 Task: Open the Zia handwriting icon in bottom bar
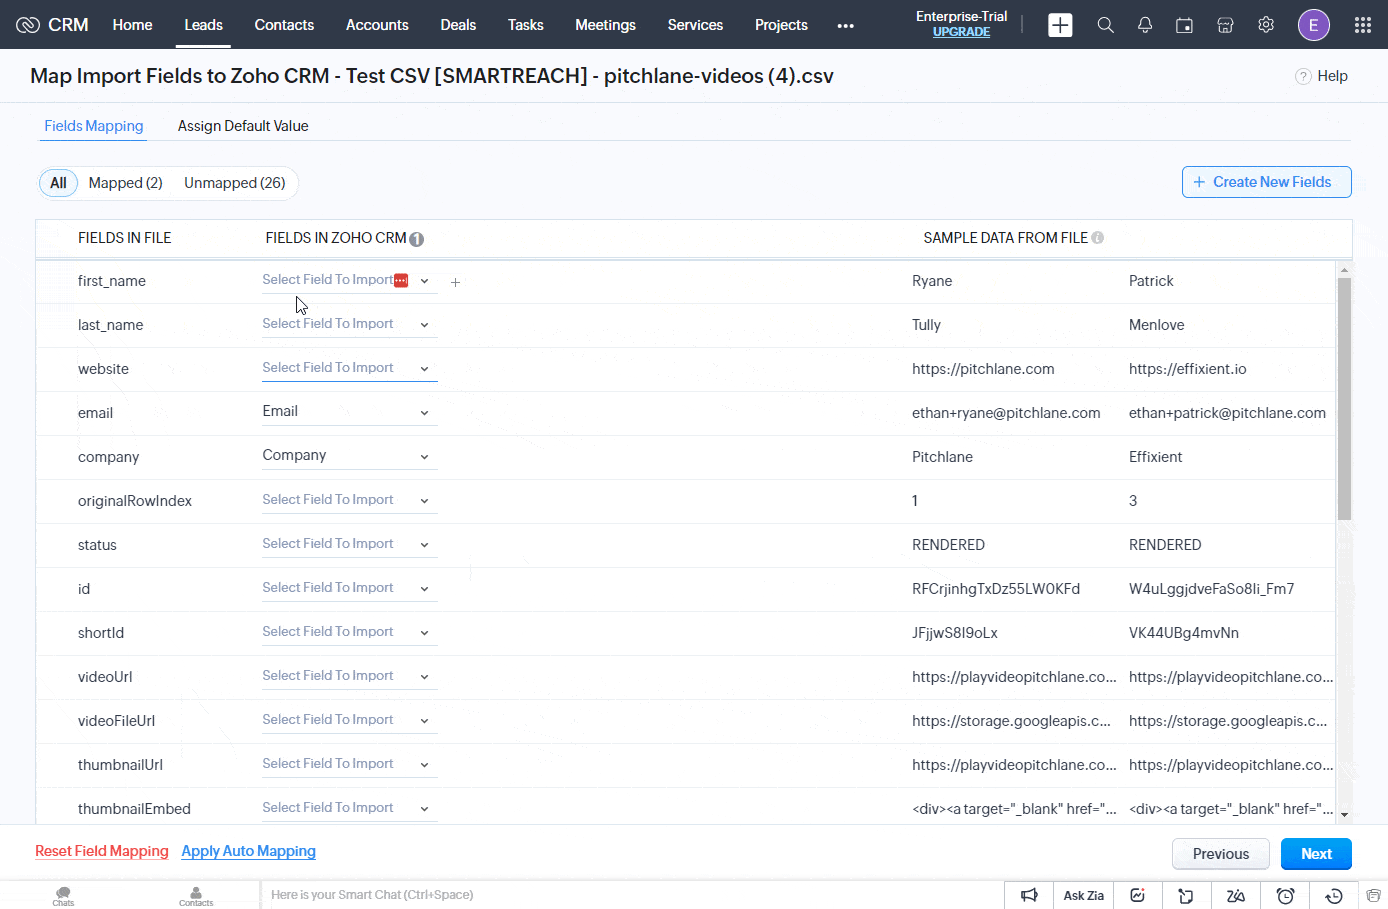(x=1236, y=895)
